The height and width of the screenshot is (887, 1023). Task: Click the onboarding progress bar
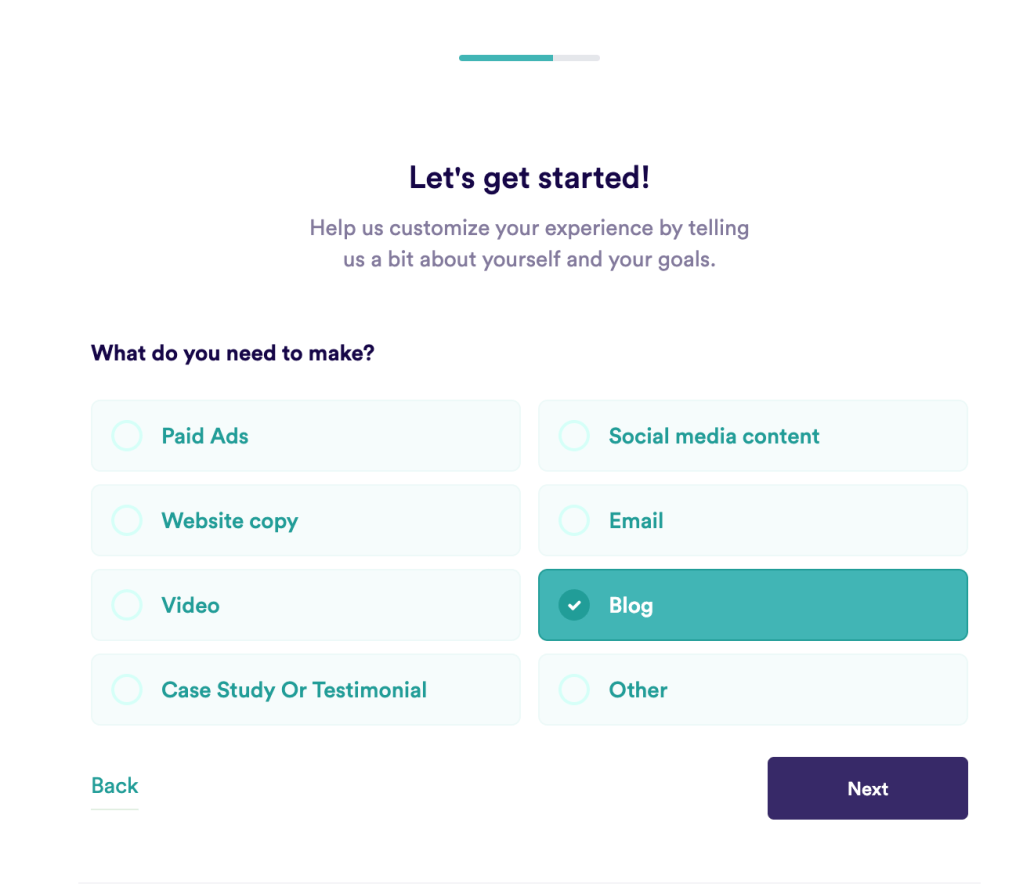point(529,58)
